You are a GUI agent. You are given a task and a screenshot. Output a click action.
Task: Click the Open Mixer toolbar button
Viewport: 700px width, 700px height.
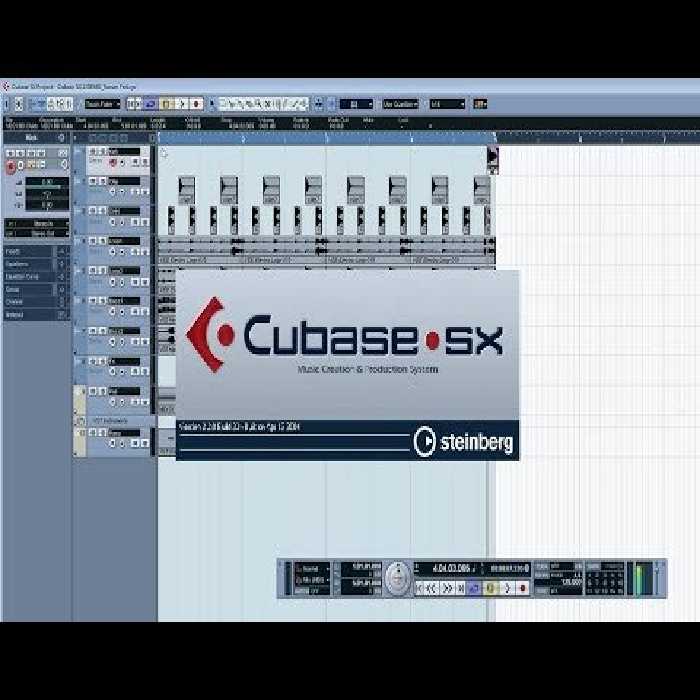point(69,104)
